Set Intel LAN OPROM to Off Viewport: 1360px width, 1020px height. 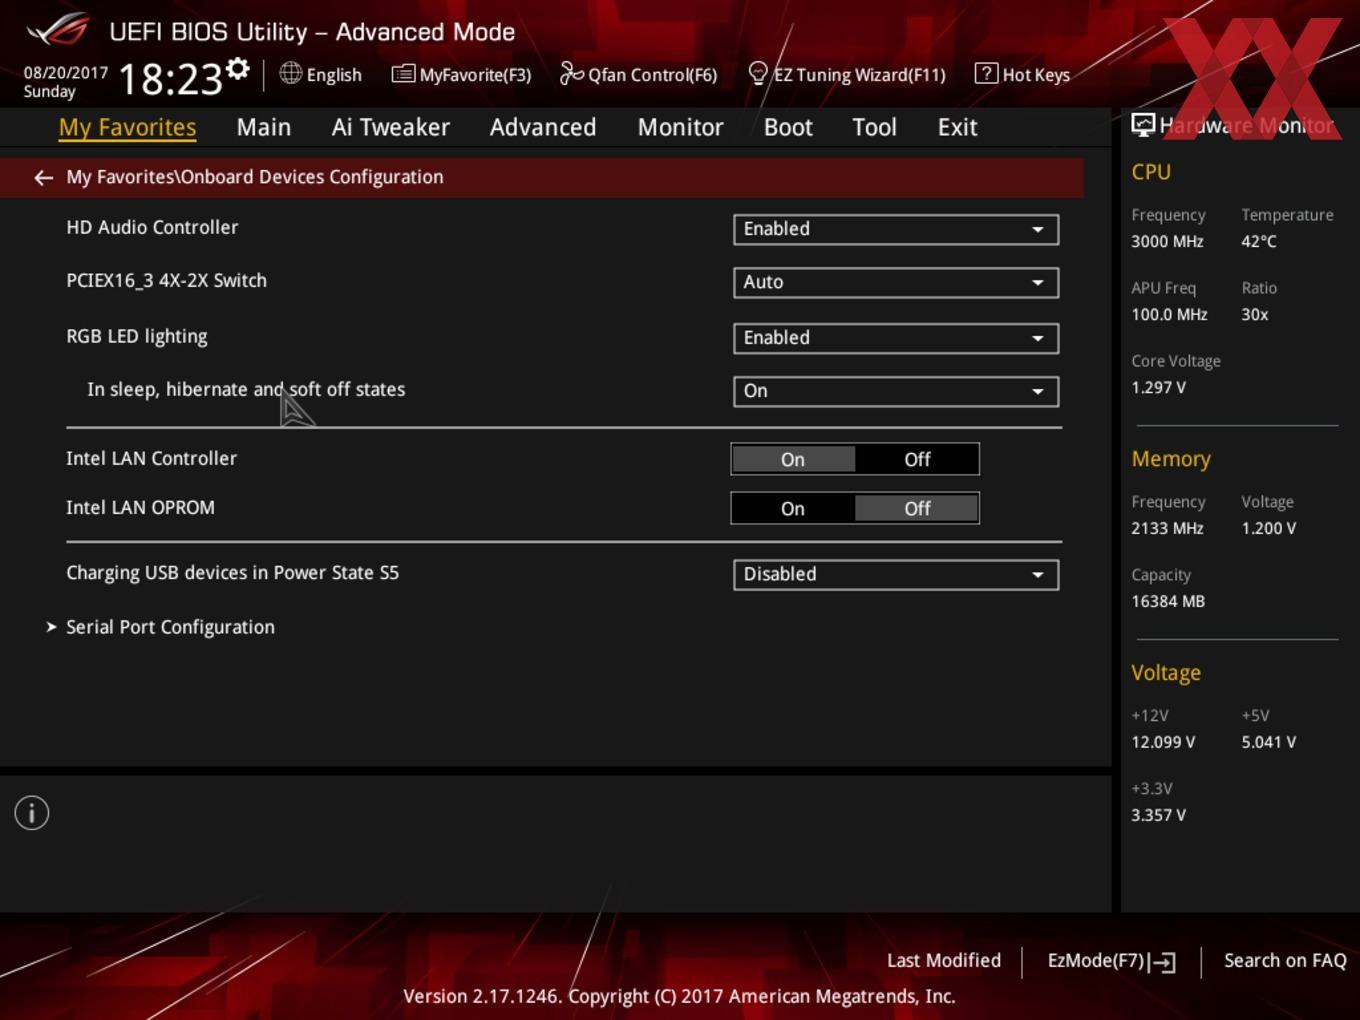click(x=917, y=508)
